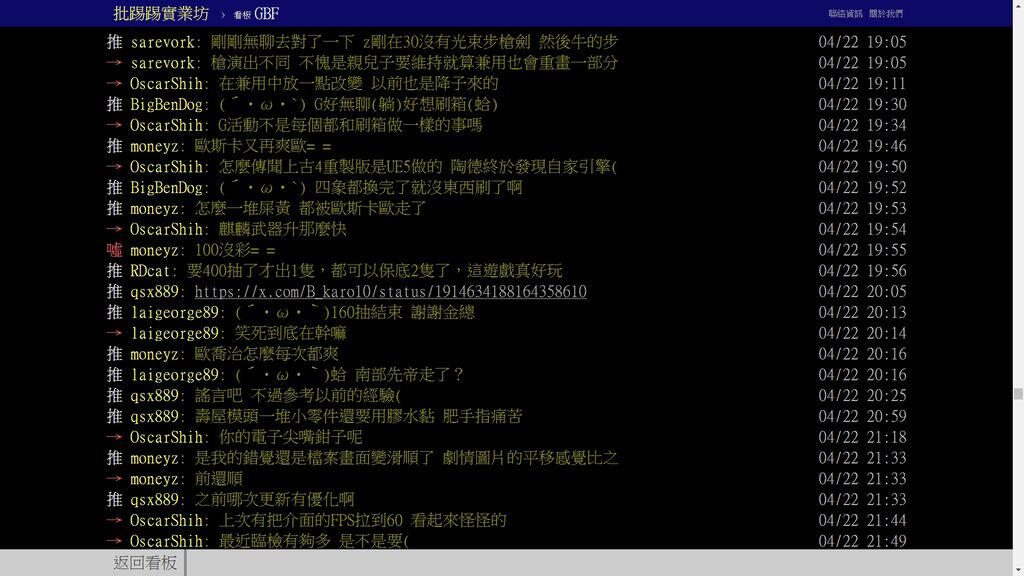Click the 04/22 20:59 timestamp
1024x576 pixels.
862,416
